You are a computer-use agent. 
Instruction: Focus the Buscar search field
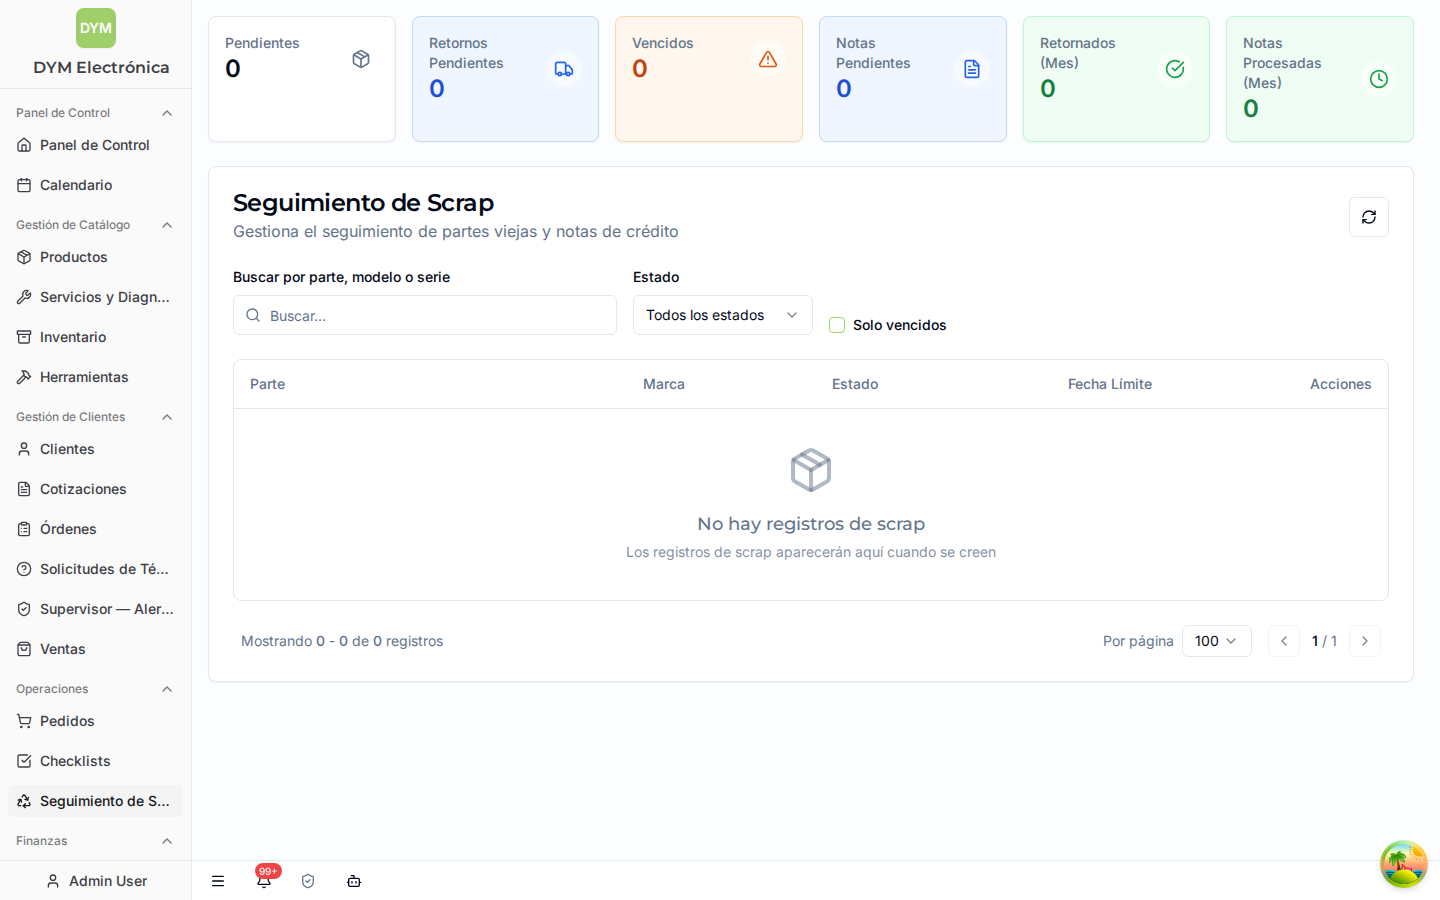[424, 315]
